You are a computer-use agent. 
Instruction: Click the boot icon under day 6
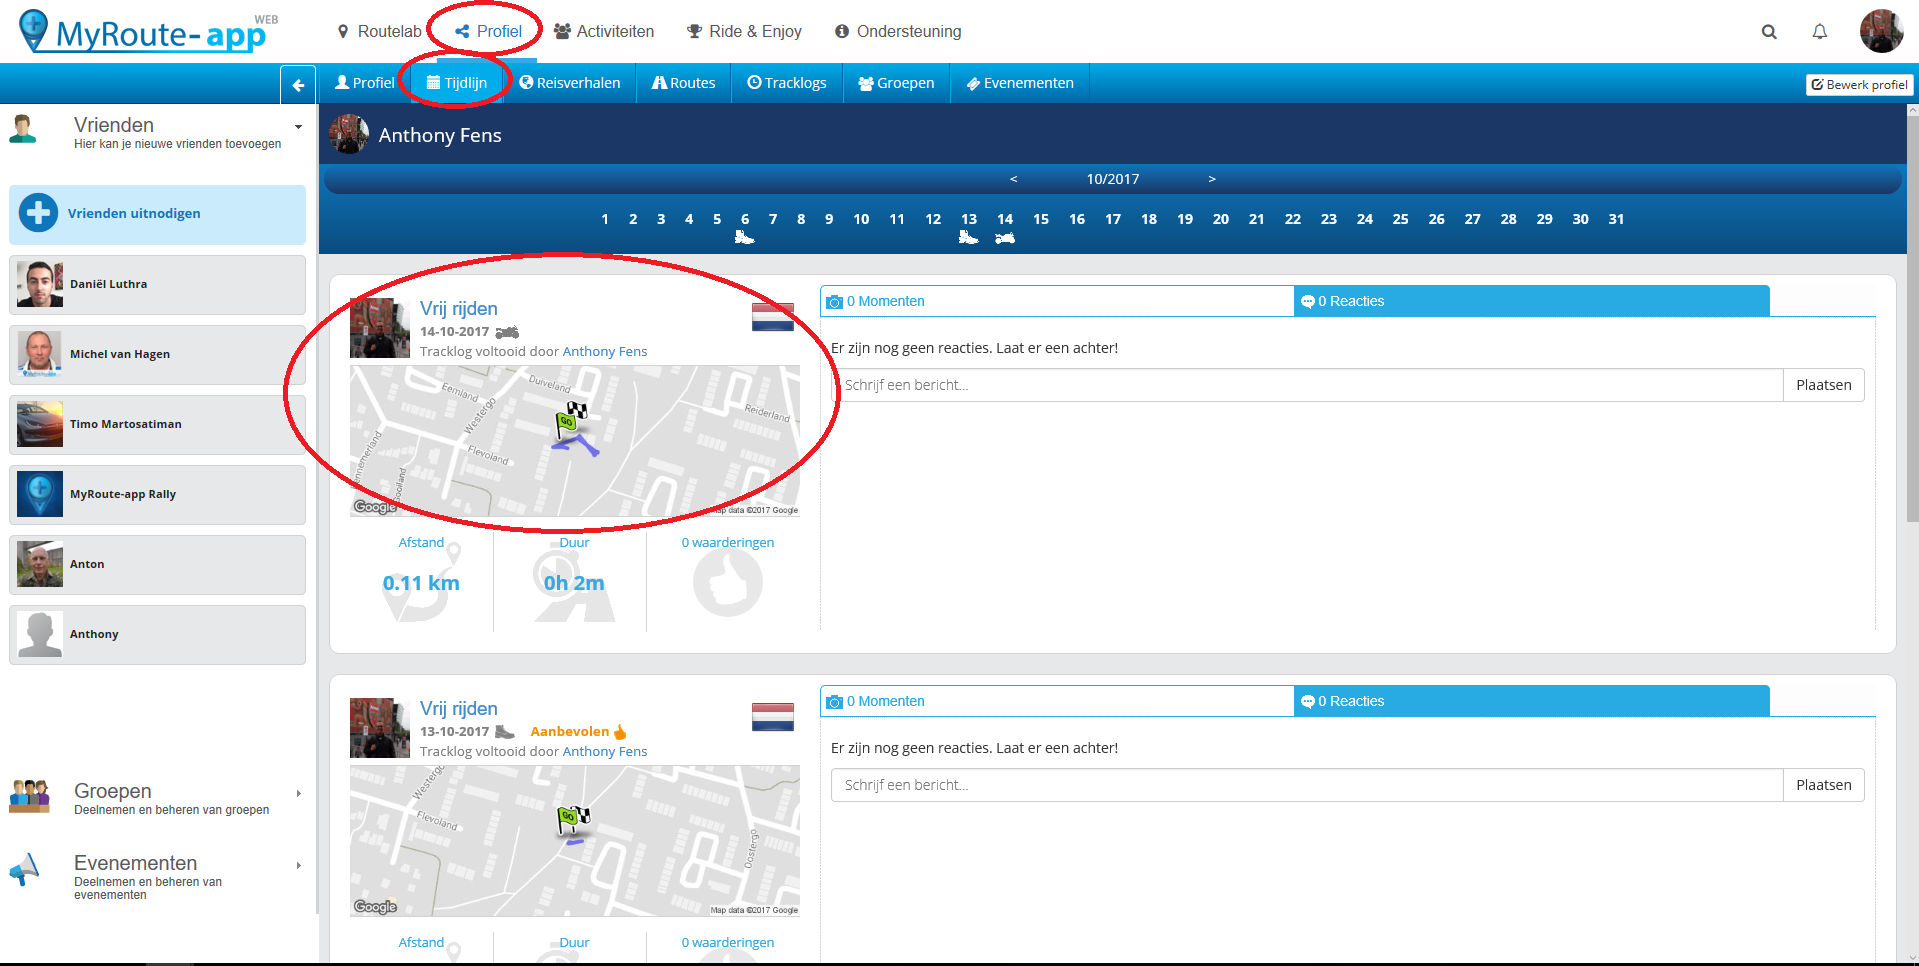click(x=744, y=237)
